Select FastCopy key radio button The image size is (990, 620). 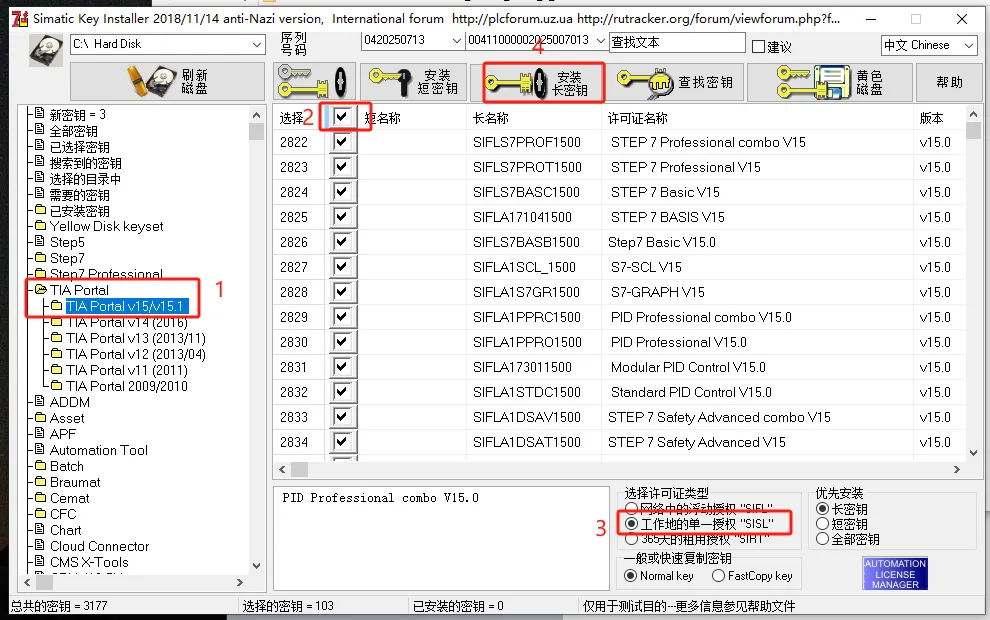(718, 576)
